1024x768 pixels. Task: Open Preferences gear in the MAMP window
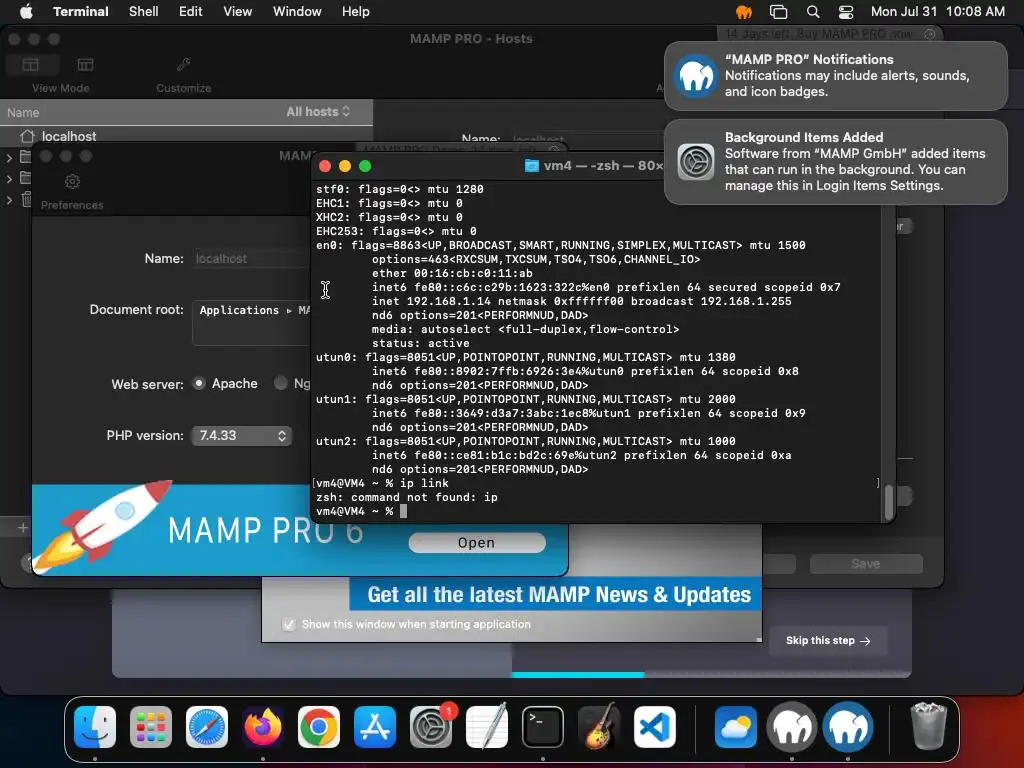click(x=72, y=182)
